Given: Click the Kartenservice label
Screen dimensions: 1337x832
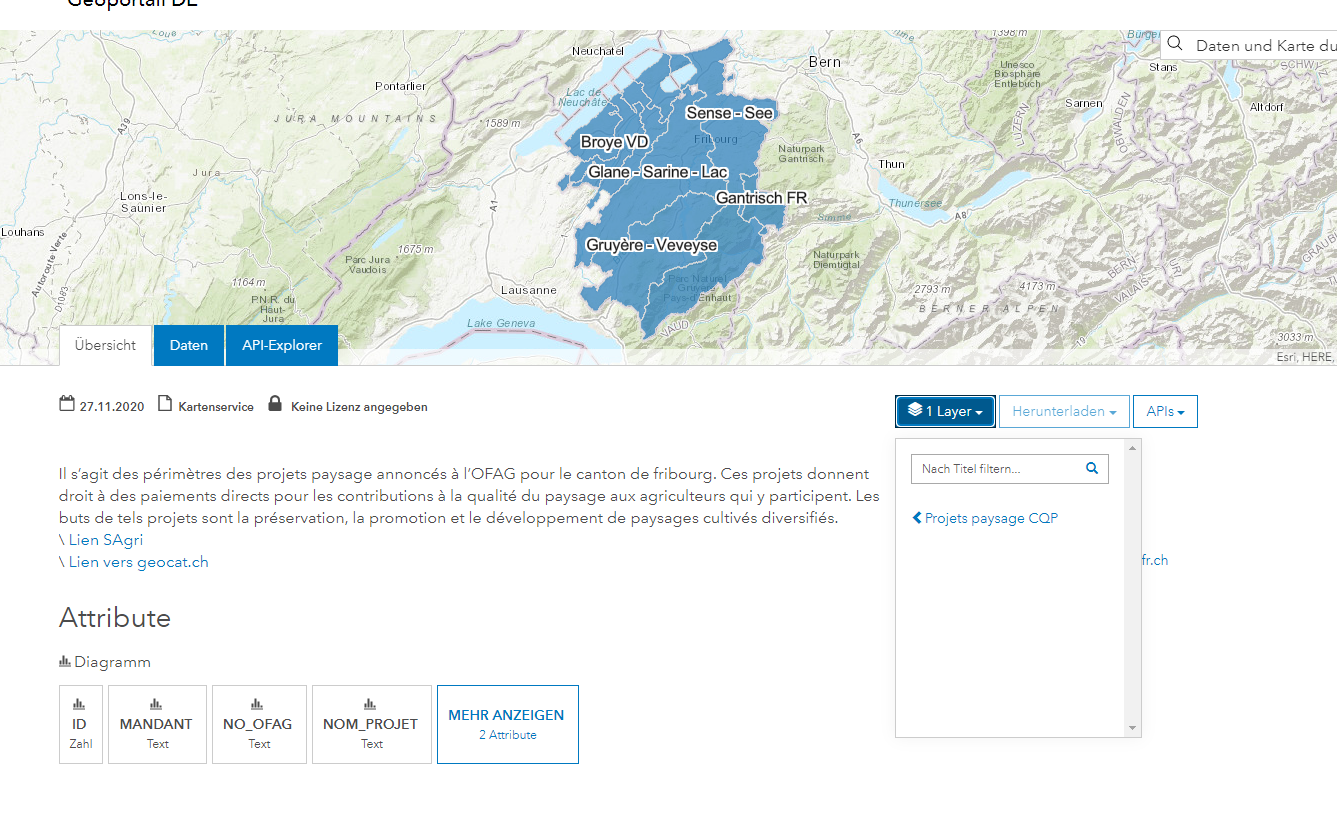Looking at the screenshot, I should 216,407.
